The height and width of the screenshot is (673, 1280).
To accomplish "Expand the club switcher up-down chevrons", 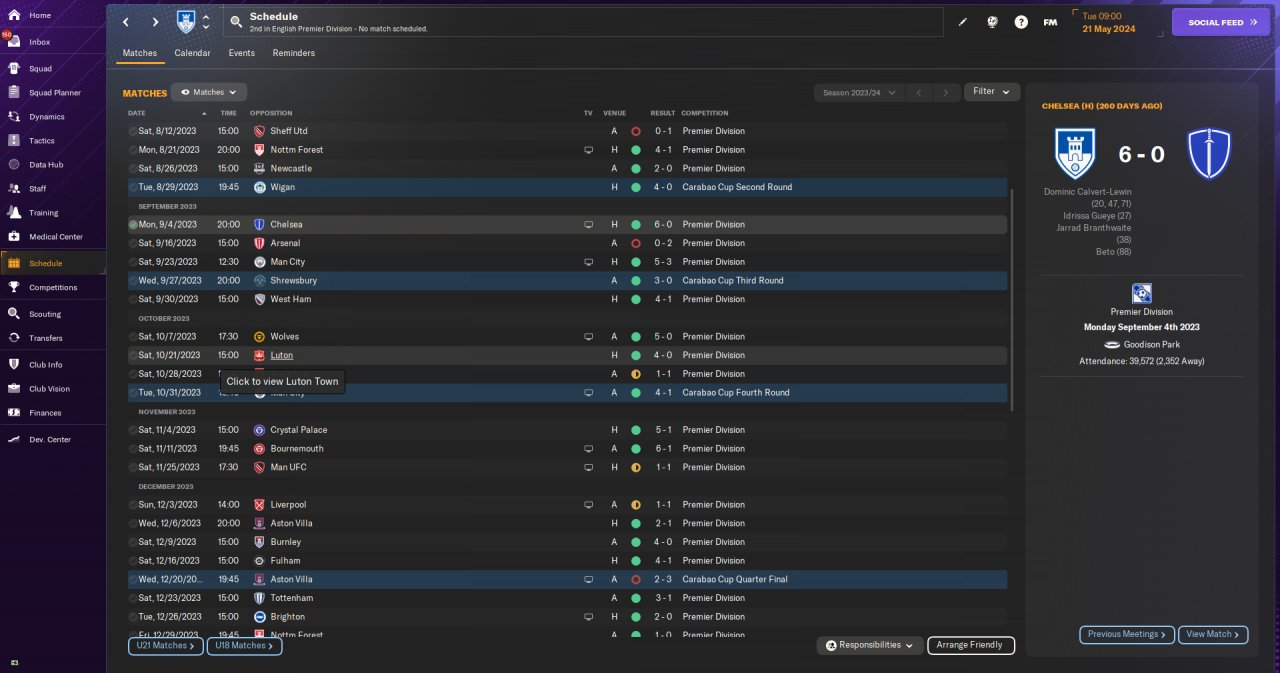I will 206,22.
